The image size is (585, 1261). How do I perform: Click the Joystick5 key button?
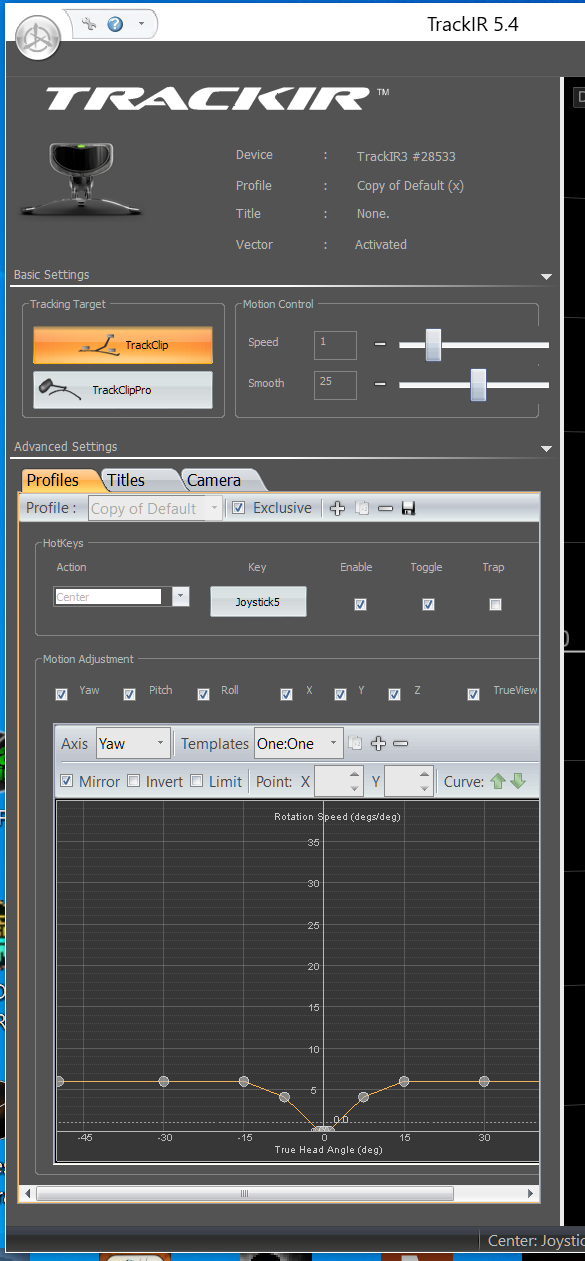pyautogui.click(x=258, y=602)
